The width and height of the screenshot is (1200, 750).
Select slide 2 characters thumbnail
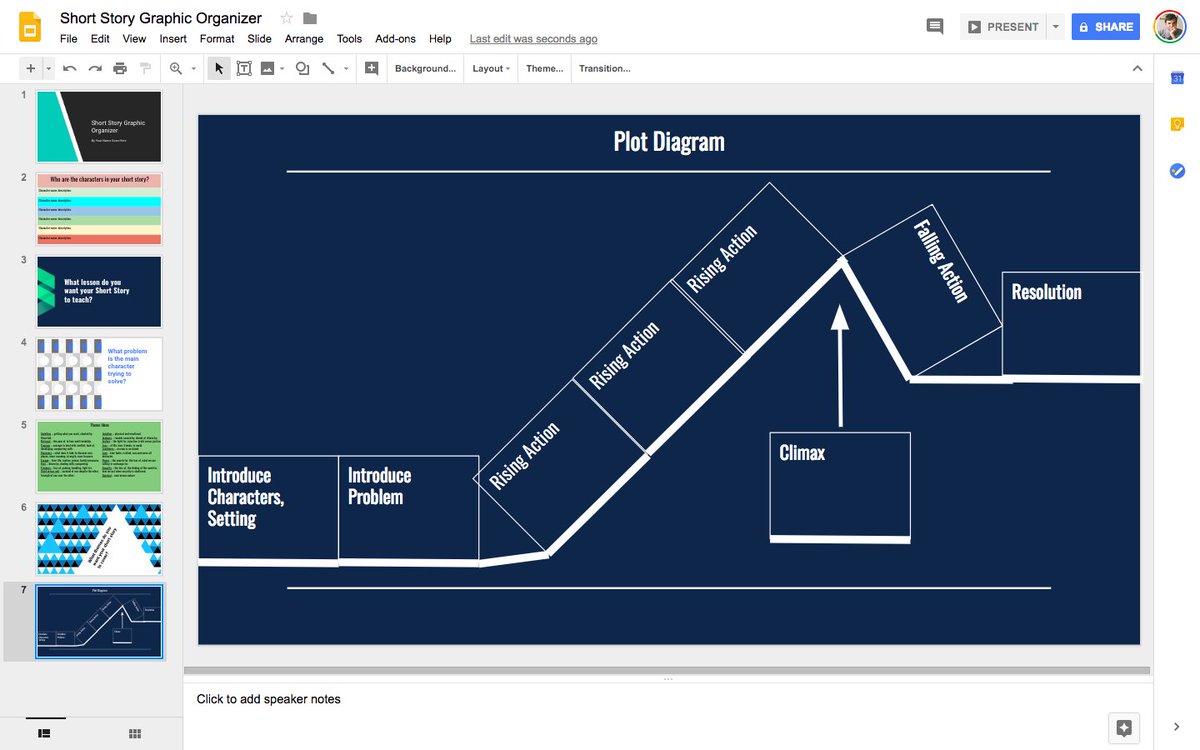(99, 209)
